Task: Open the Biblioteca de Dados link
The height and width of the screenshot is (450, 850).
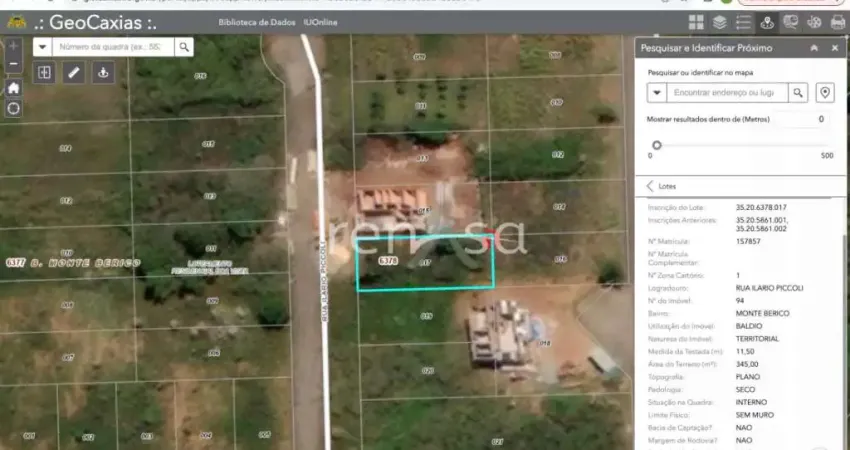Action: [256, 22]
